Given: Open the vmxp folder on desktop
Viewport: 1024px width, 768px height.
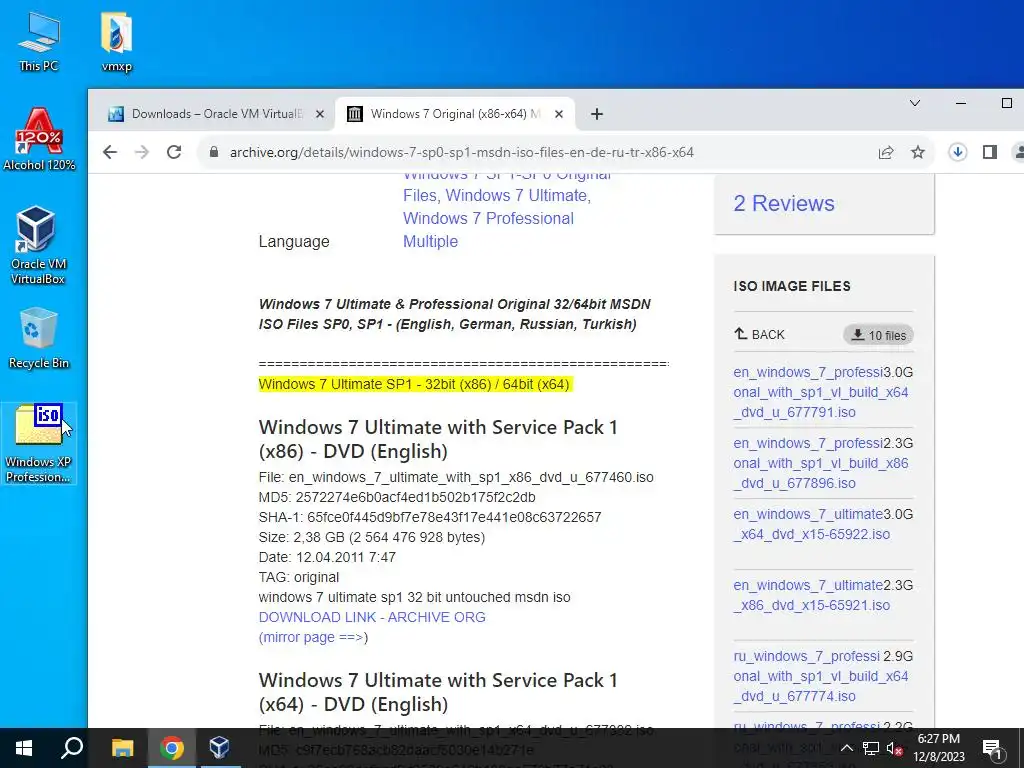Looking at the screenshot, I should pos(117,42).
